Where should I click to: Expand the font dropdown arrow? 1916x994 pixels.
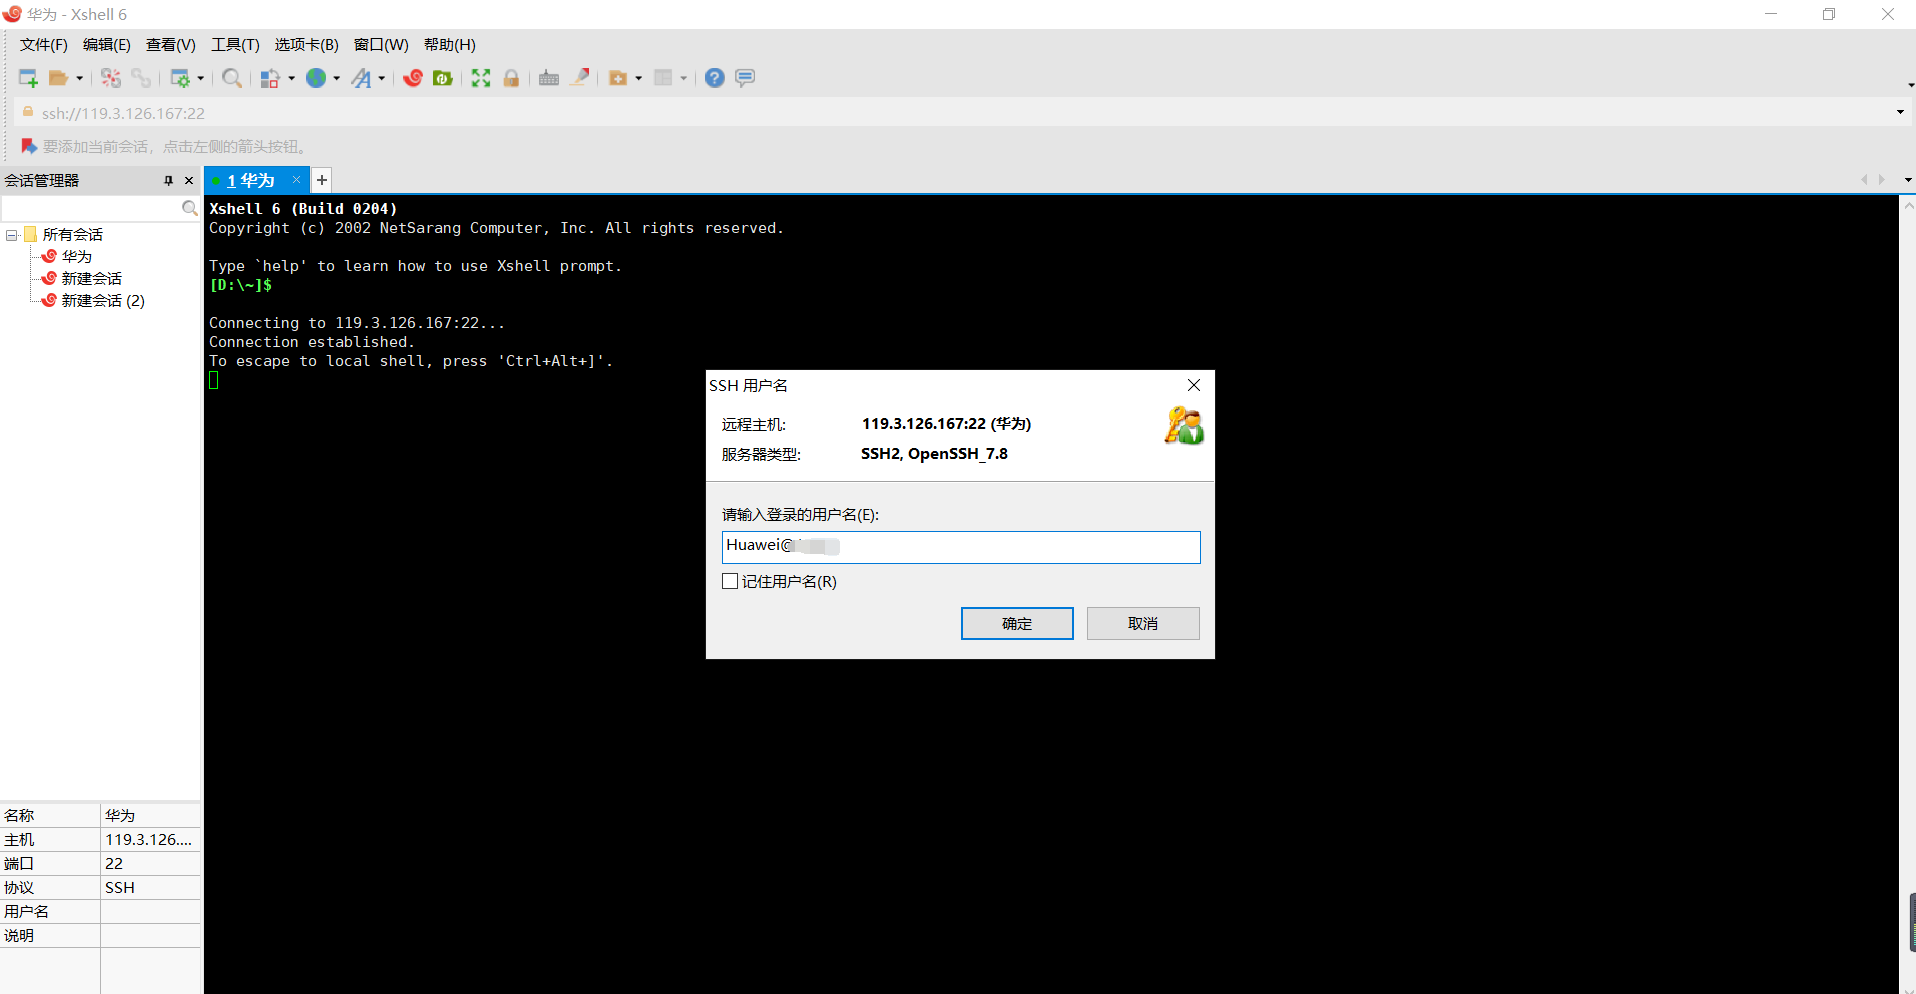tap(382, 78)
